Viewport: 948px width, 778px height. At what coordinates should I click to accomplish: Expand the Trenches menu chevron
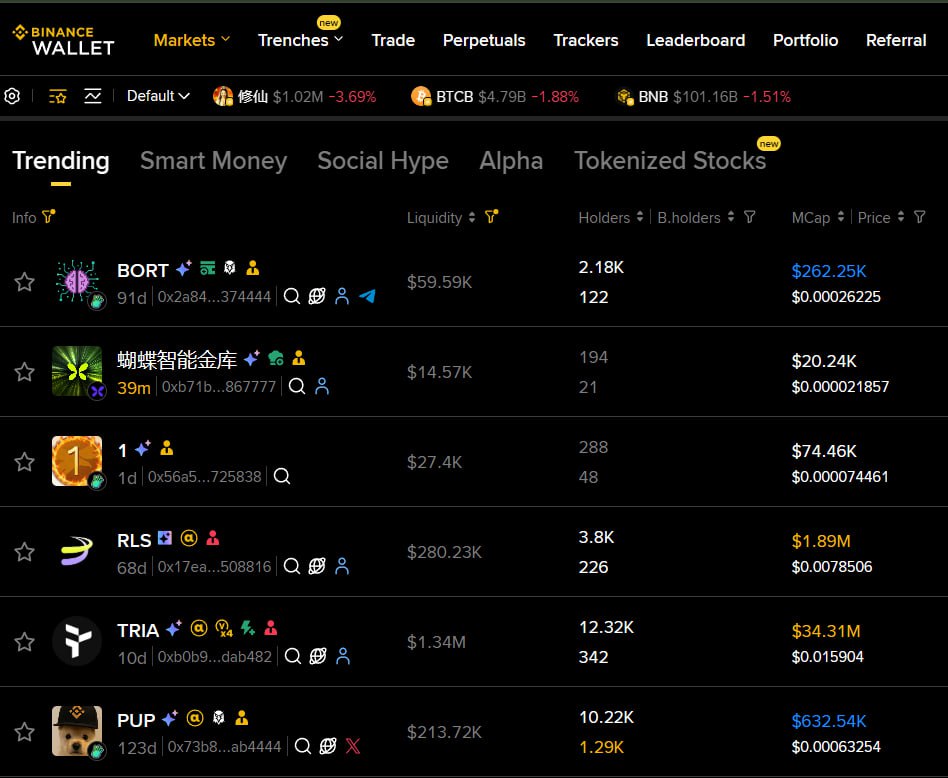(x=337, y=41)
